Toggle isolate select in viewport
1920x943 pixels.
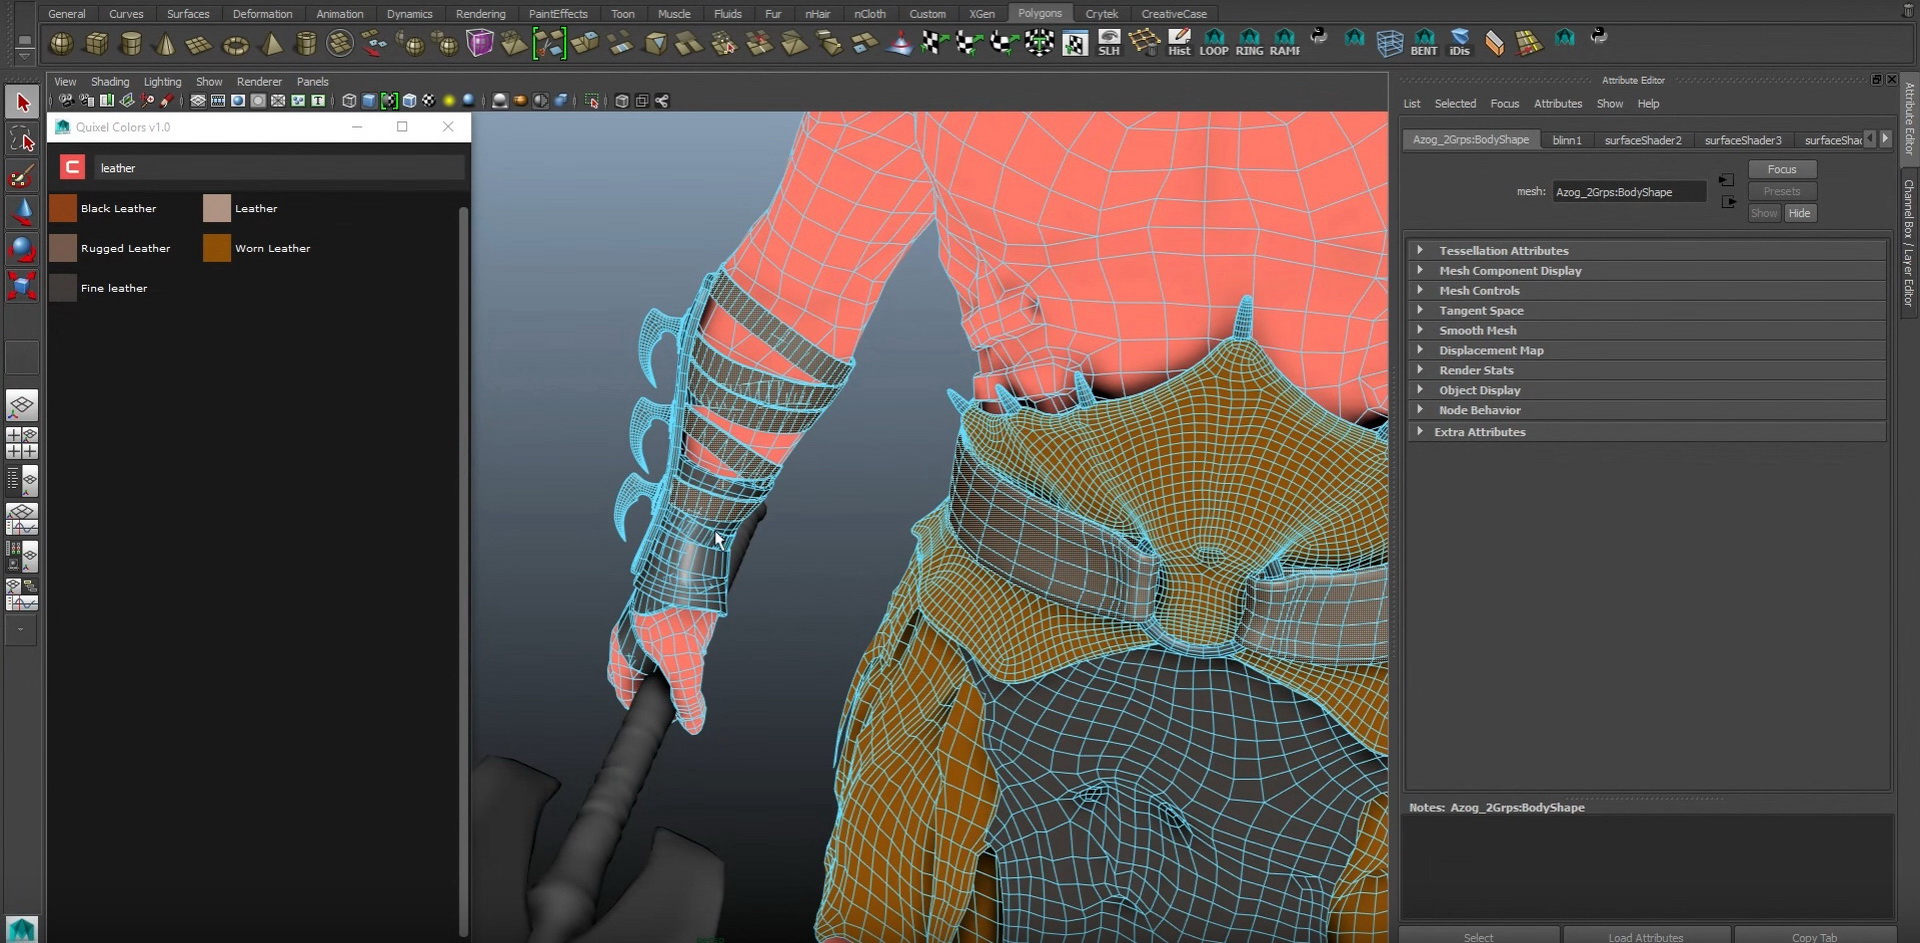pos(592,101)
